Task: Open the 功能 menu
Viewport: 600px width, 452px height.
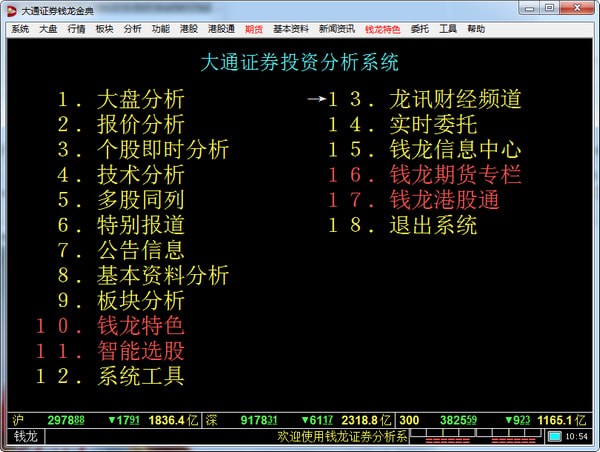Action: (161, 29)
